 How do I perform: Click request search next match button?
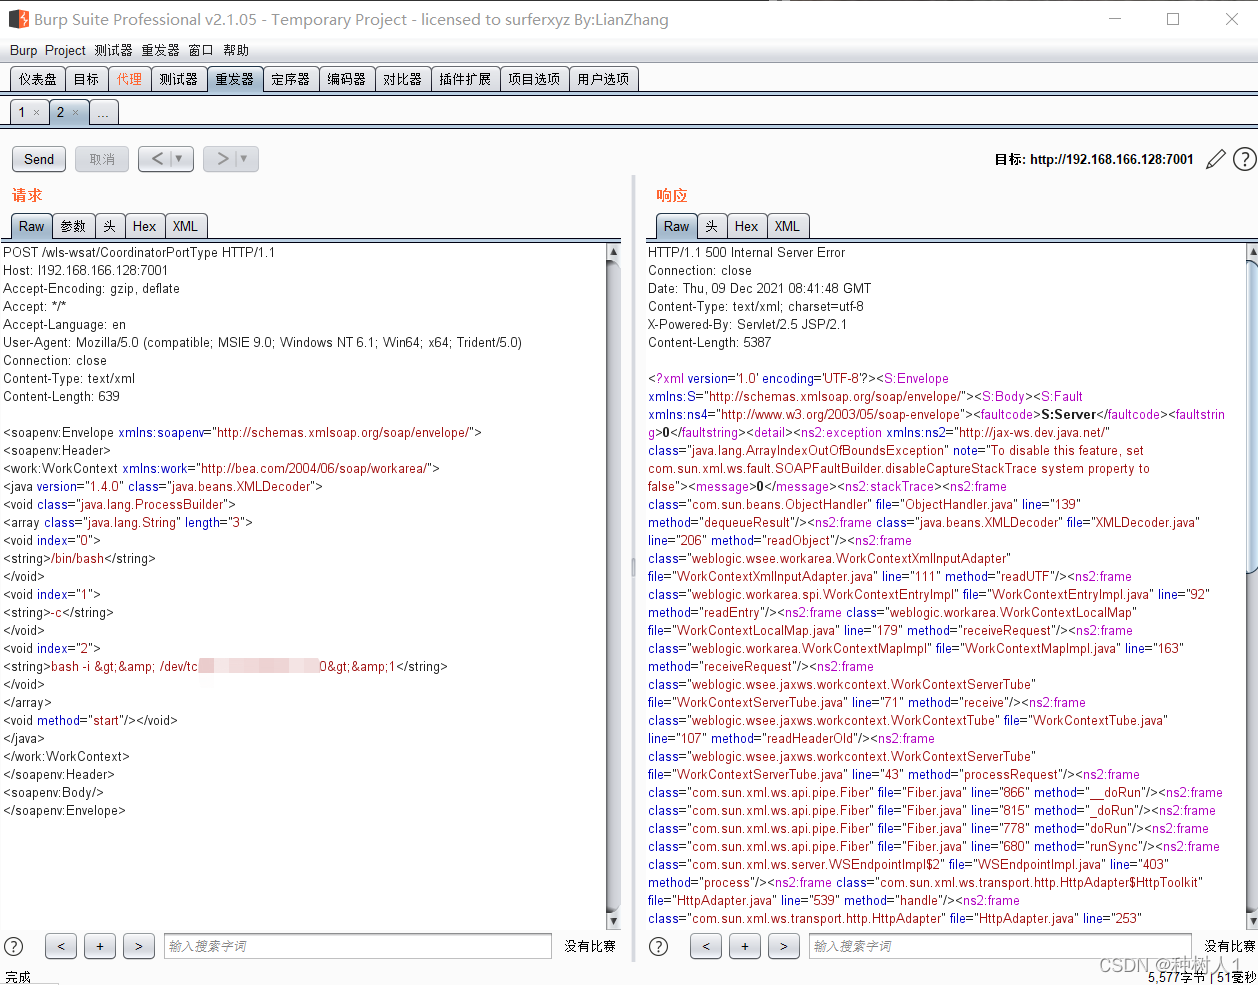click(138, 946)
